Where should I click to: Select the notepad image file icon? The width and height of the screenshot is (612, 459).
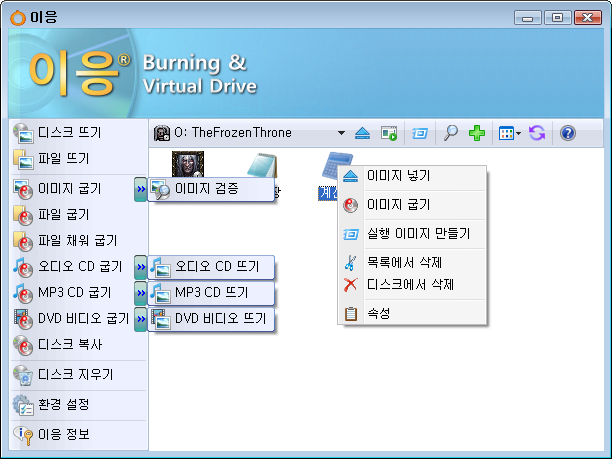(x=263, y=165)
